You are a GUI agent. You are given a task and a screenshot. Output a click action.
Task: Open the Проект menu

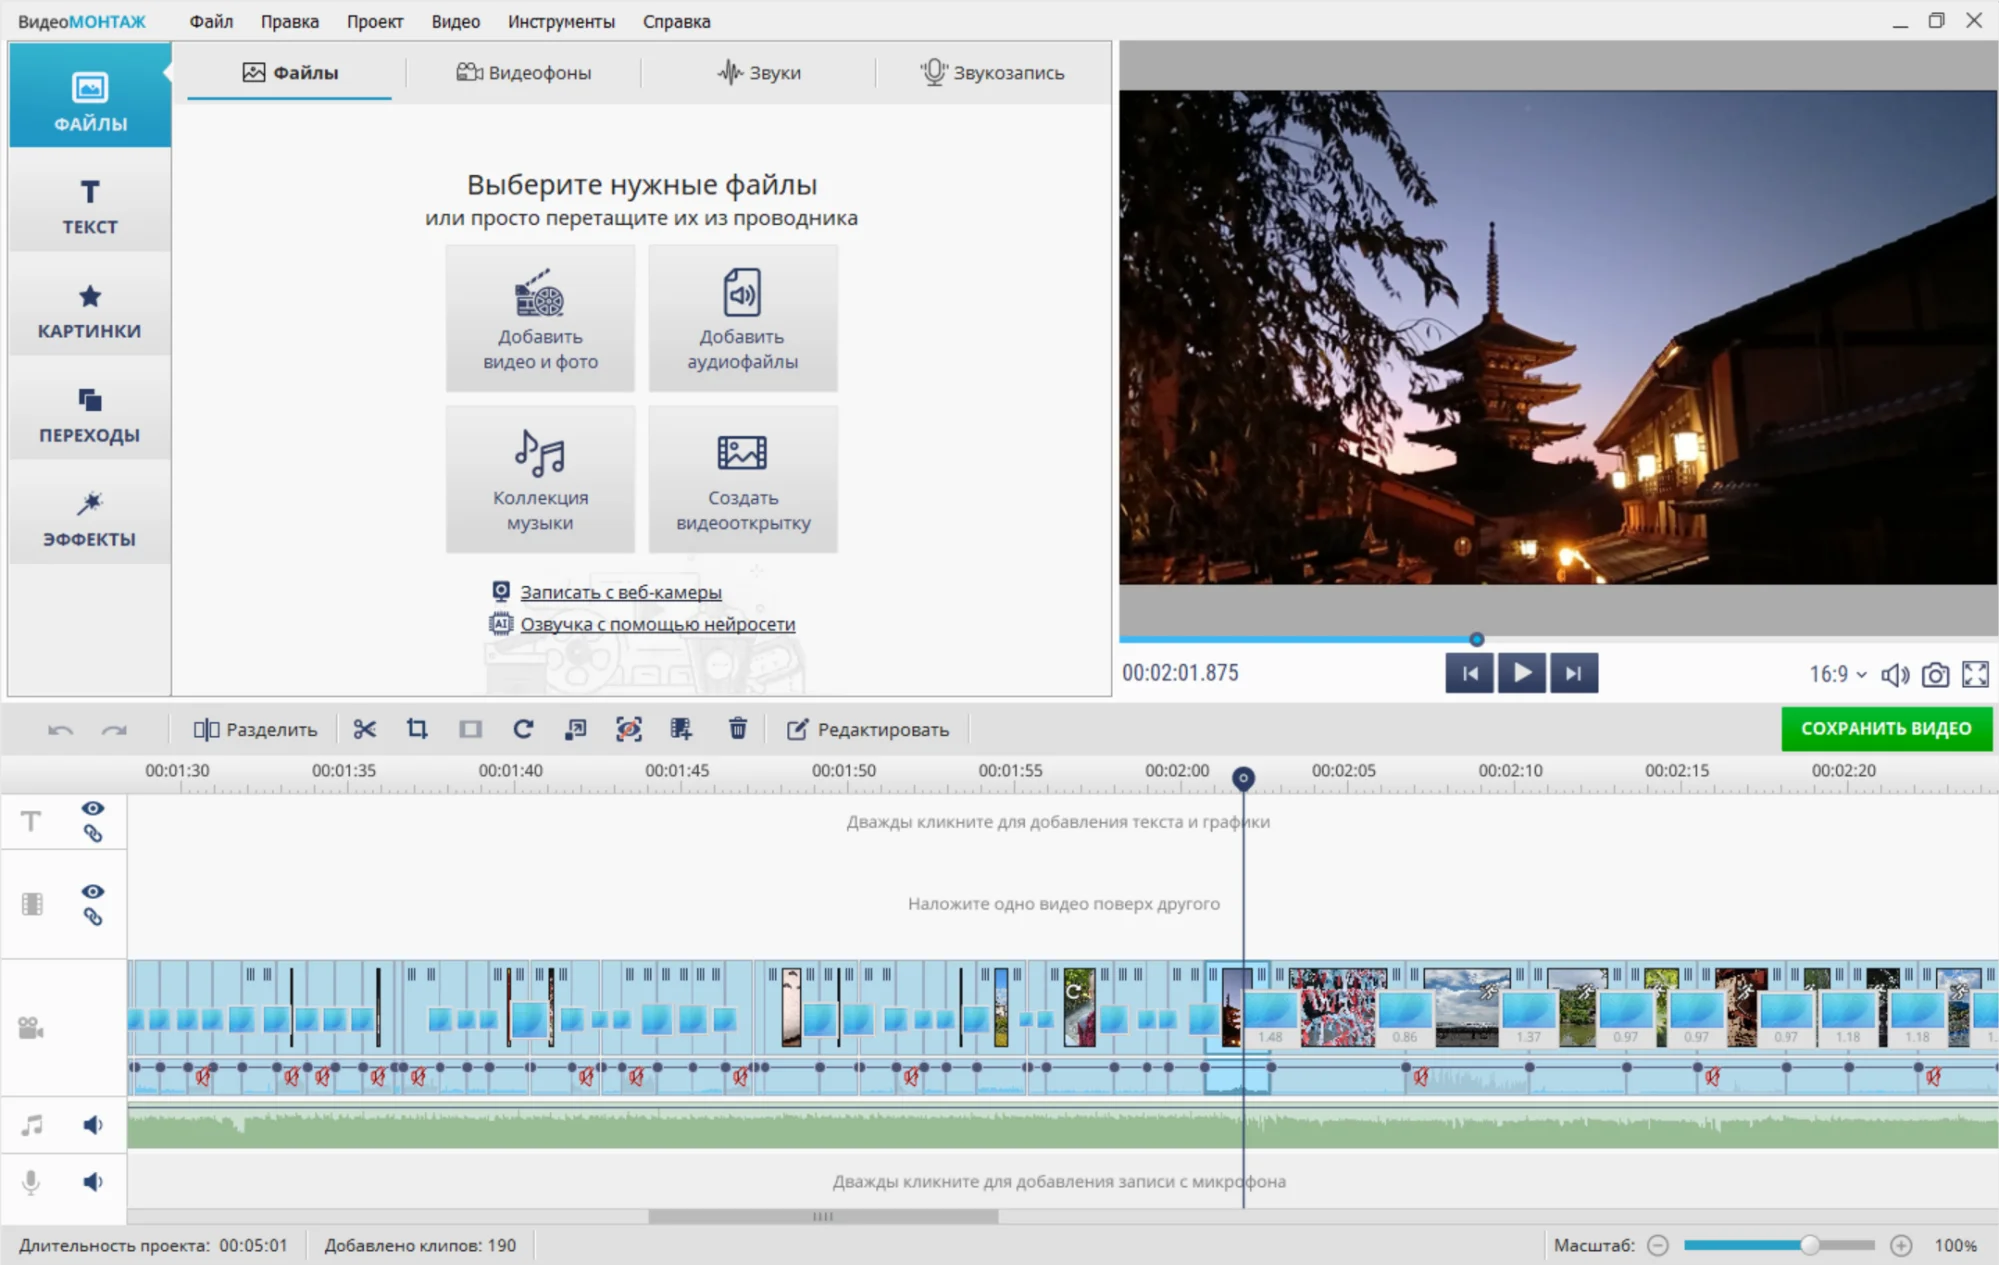click(x=375, y=21)
